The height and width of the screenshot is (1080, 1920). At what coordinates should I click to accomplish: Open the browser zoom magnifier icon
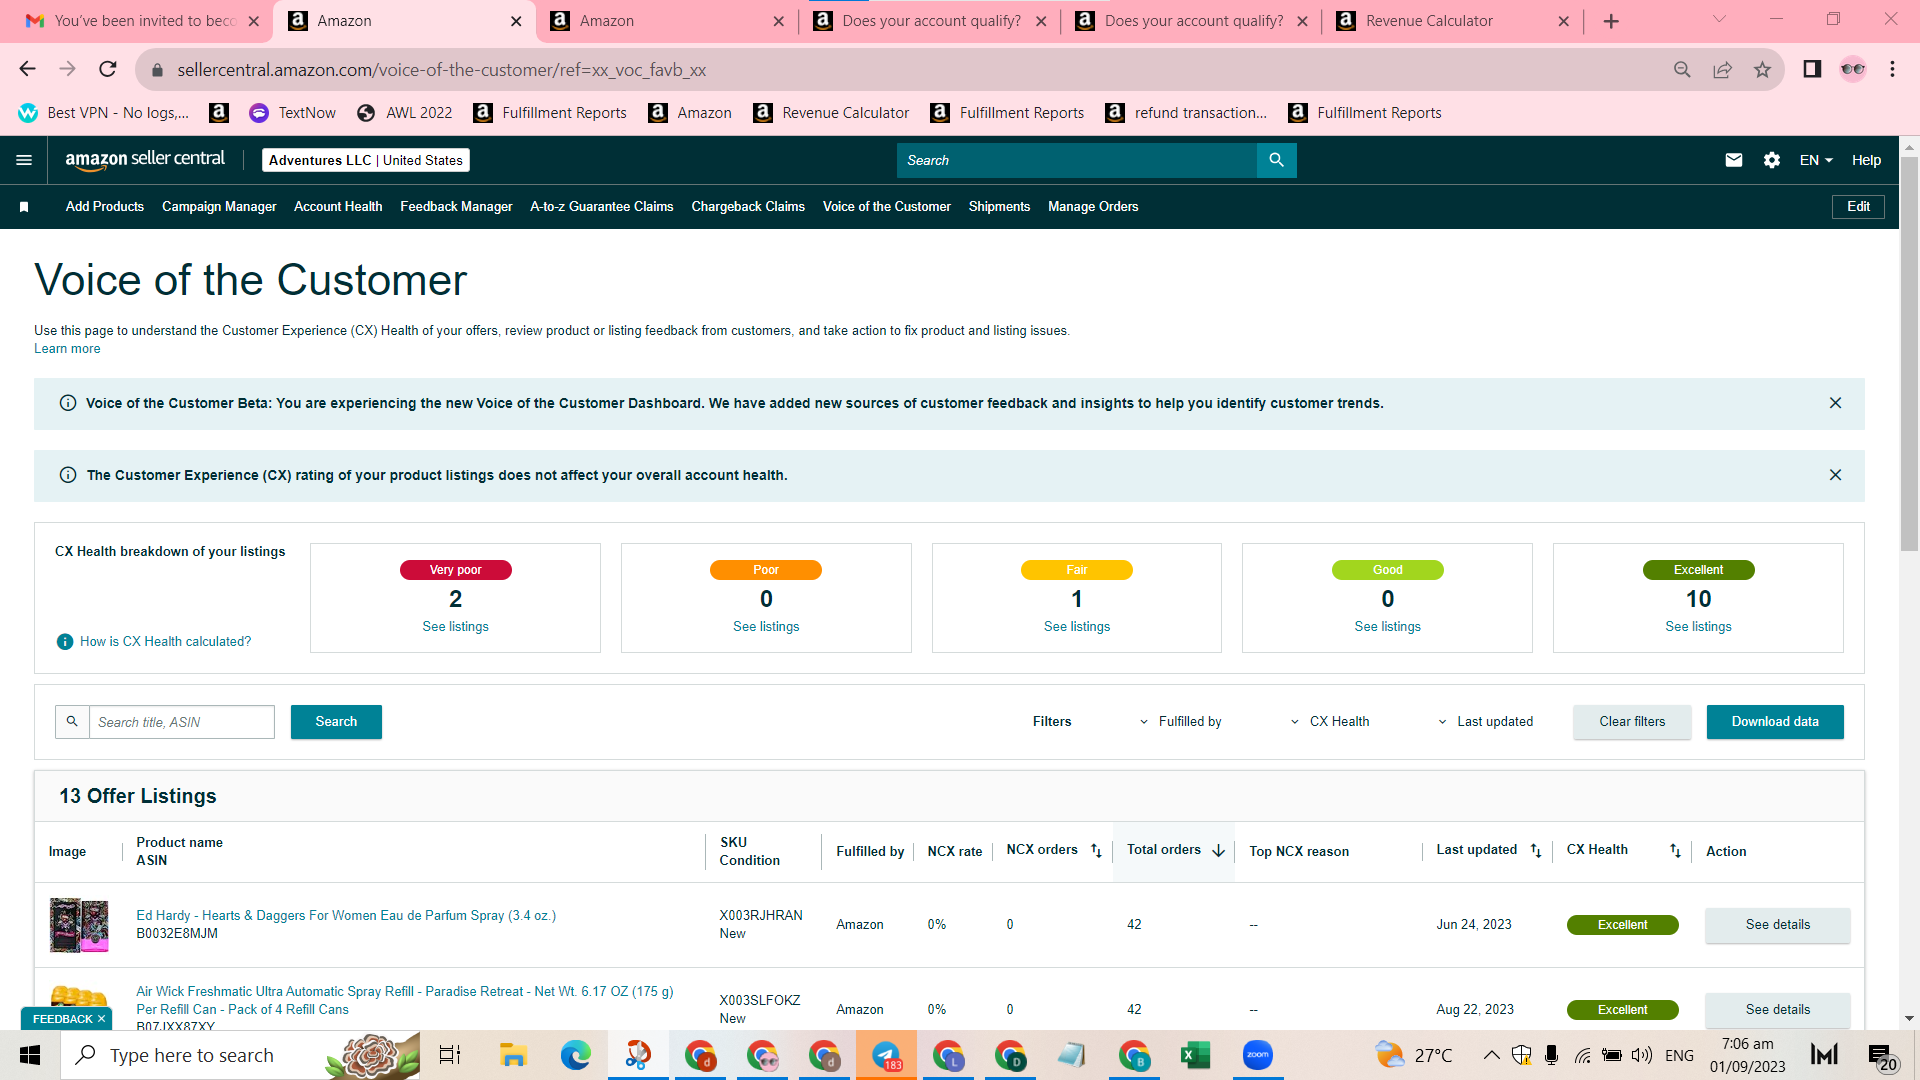point(1682,69)
